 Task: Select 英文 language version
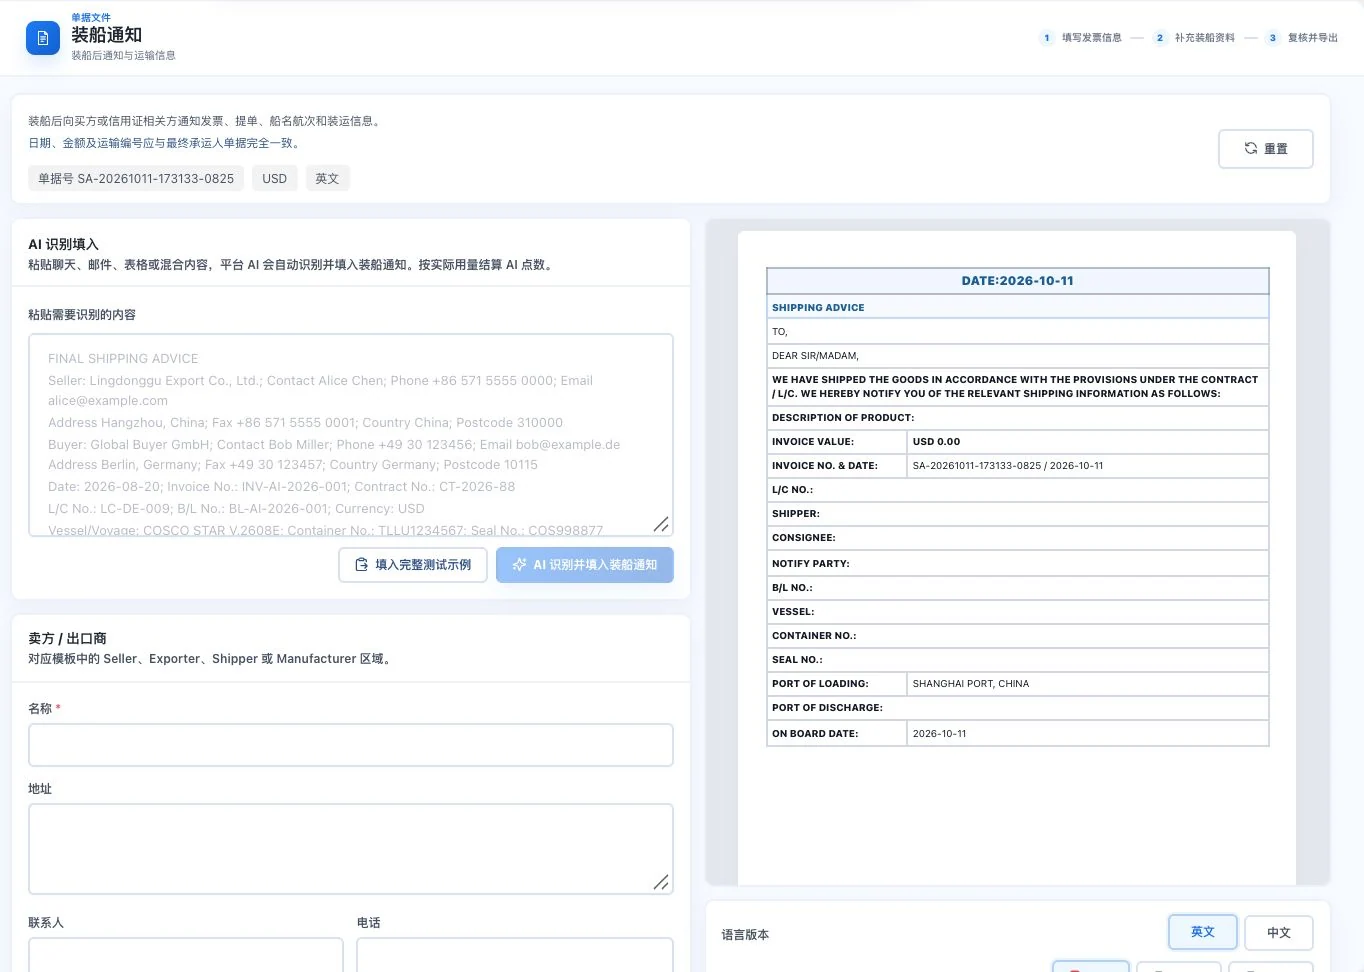click(x=1203, y=932)
